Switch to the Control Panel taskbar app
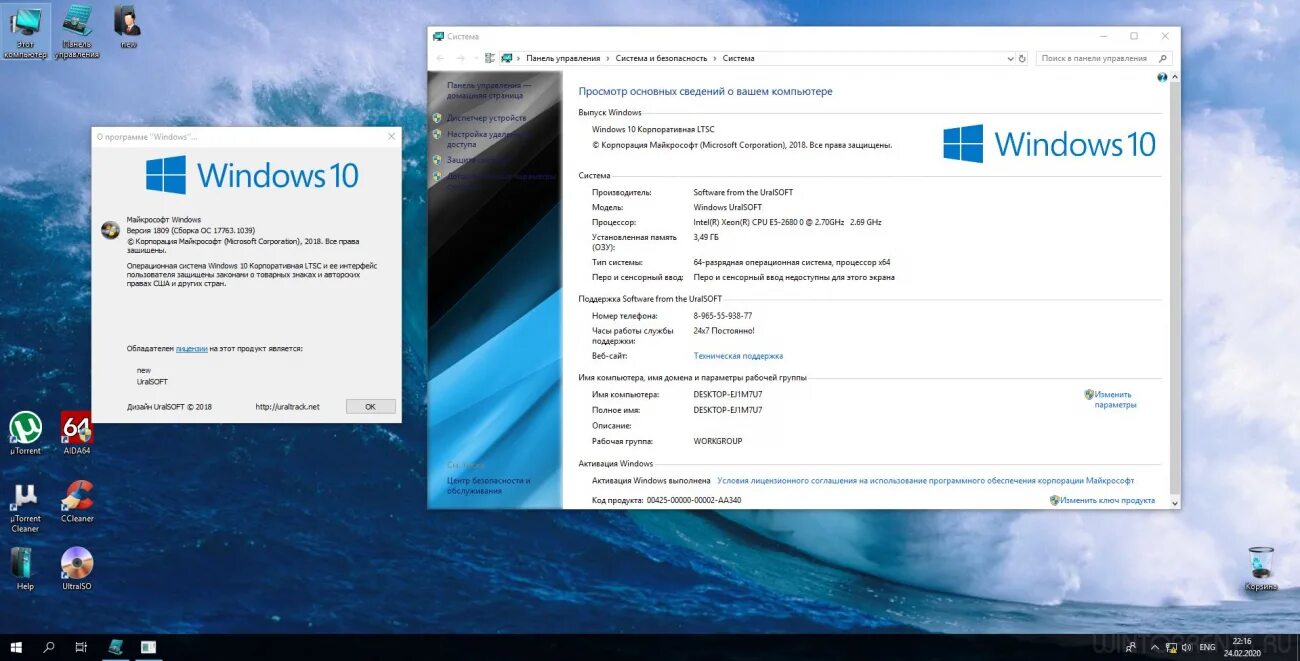 116,647
